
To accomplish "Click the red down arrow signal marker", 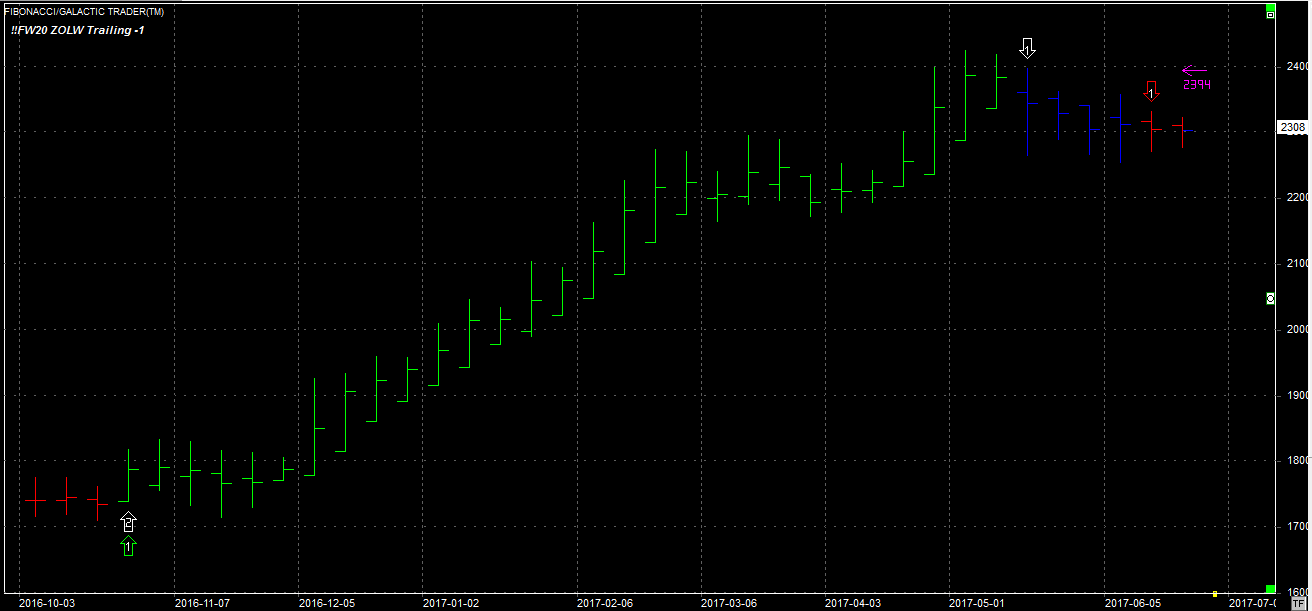I will tap(1151, 92).
